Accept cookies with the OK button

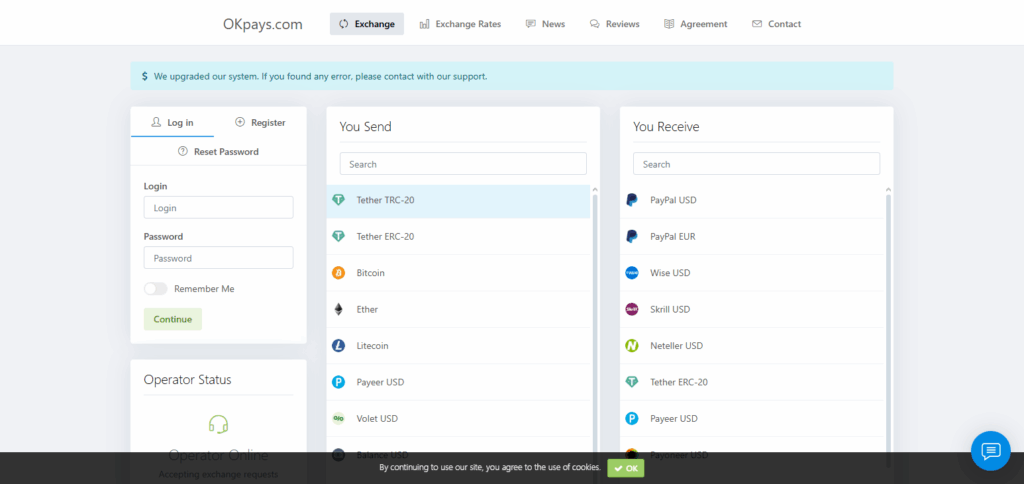(x=626, y=468)
